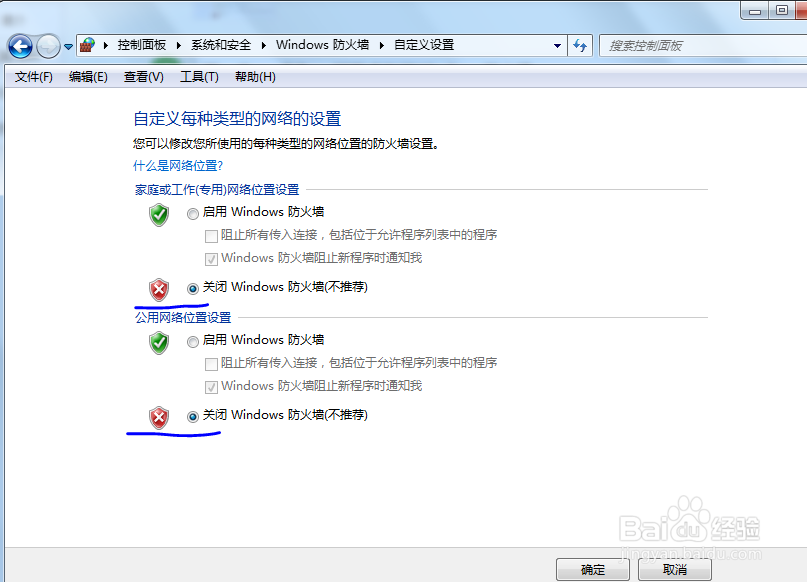Viewport: 807px width, 582px height.
Task: Select 启用 Windows 防火墙 for public network
Action: tap(192, 342)
